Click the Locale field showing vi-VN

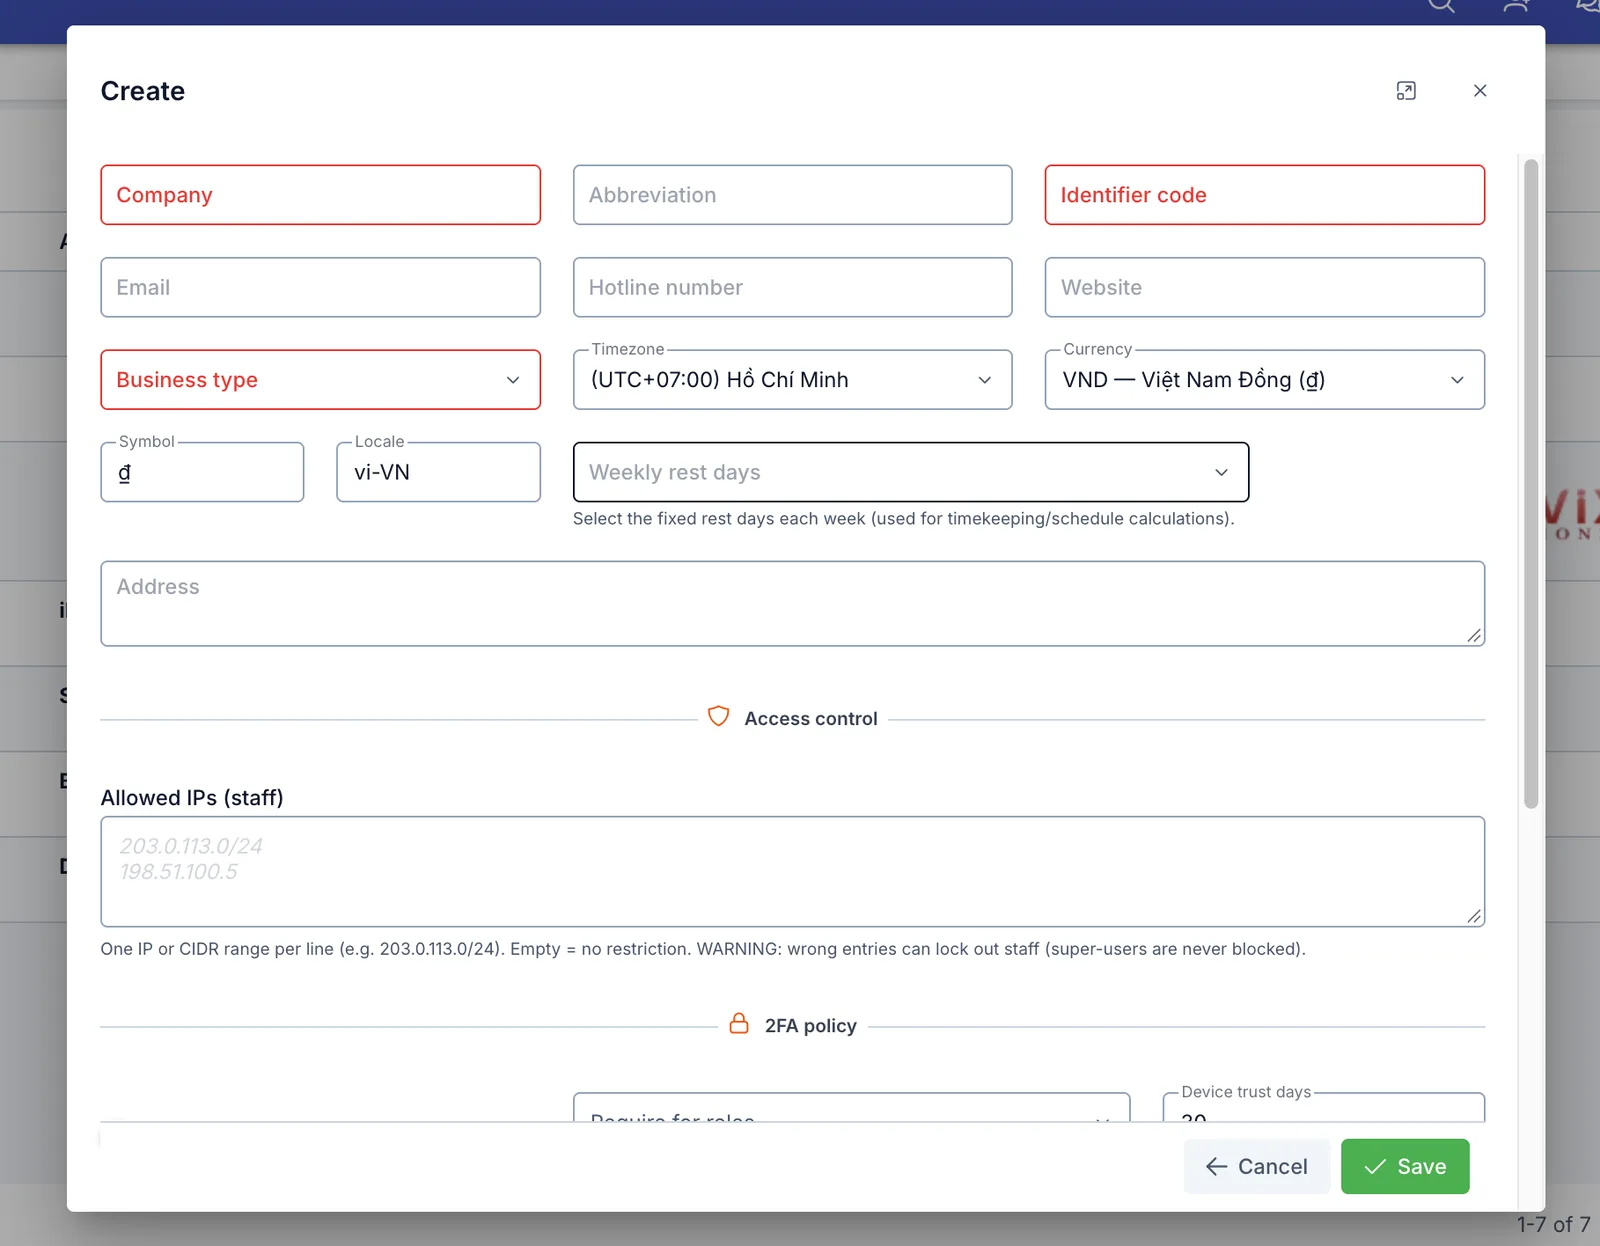[x=438, y=472]
